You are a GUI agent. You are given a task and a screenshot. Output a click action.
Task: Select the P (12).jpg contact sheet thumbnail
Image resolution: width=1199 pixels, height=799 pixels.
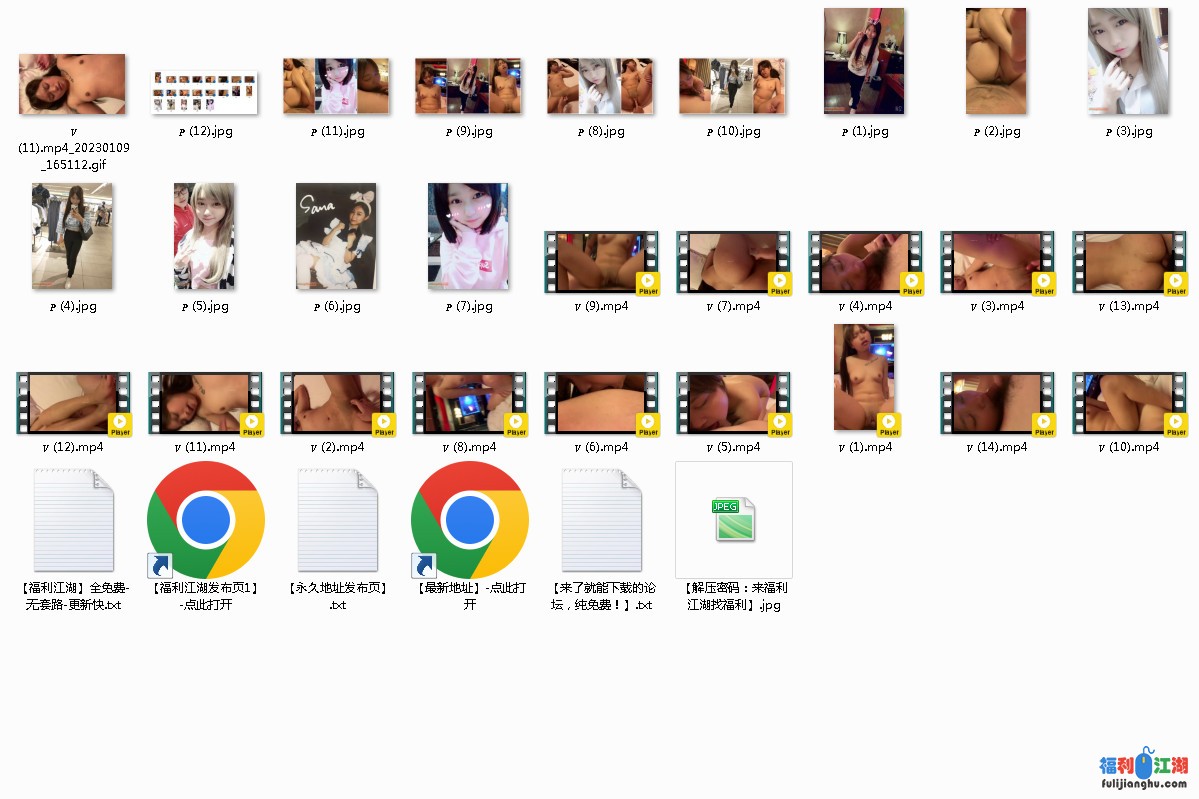point(205,92)
